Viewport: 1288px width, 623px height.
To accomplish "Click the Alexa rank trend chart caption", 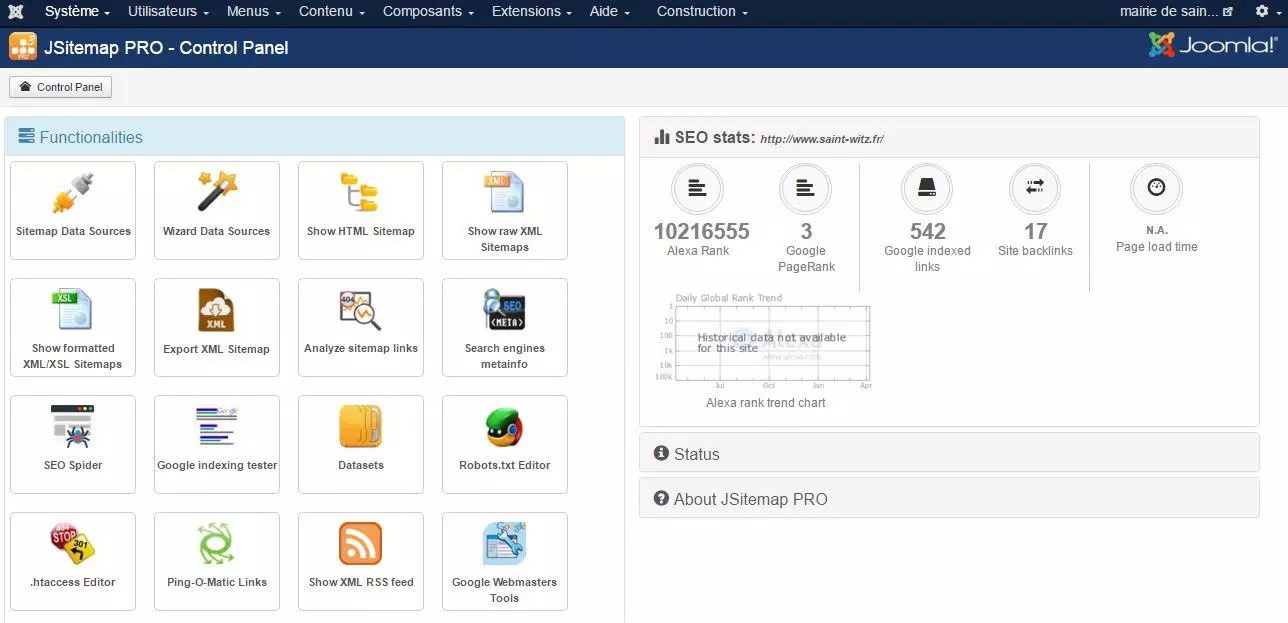I will [x=766, y=402].
